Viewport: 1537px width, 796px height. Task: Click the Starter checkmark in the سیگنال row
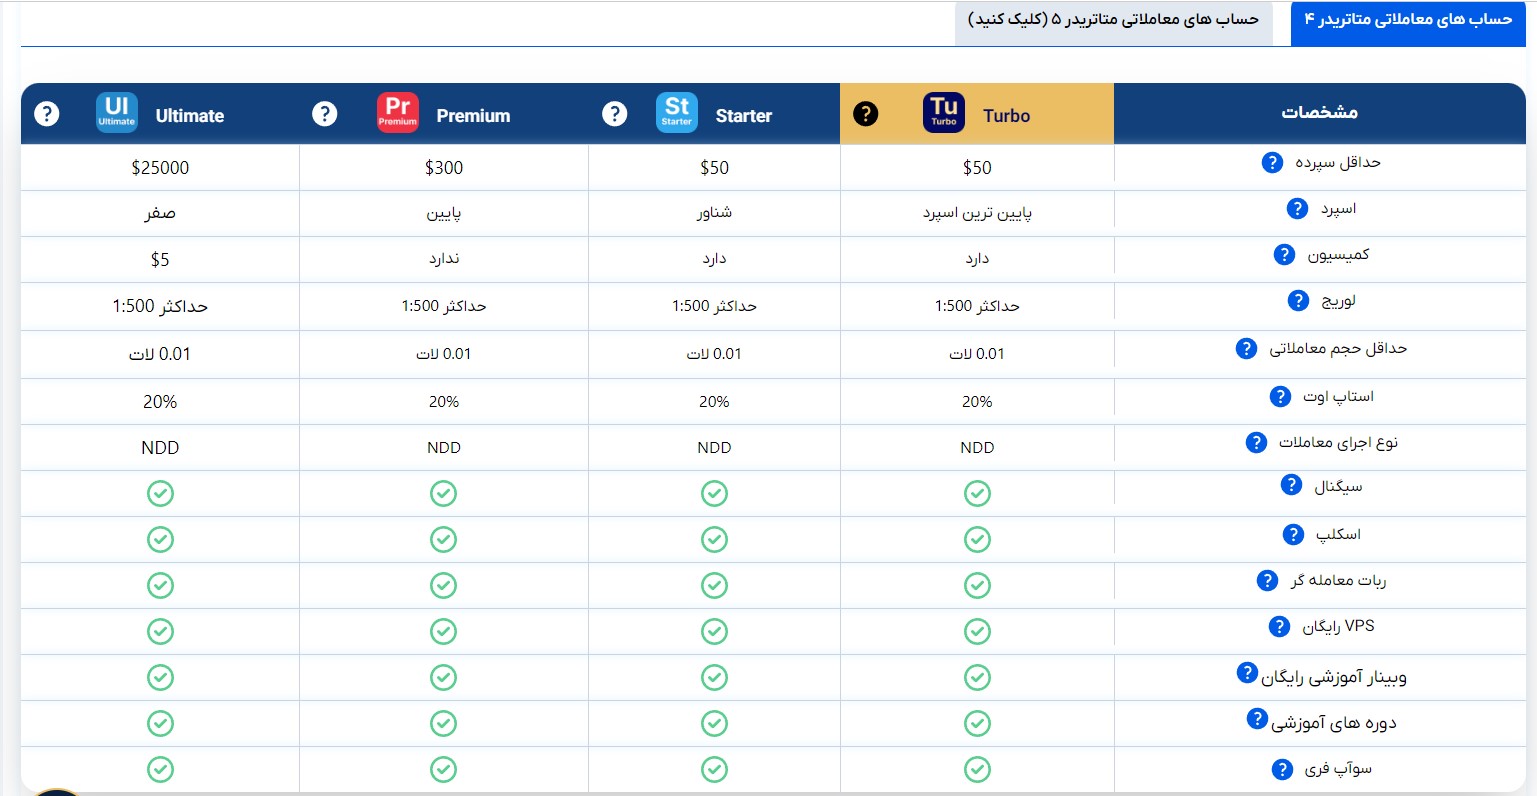(714, 493)
